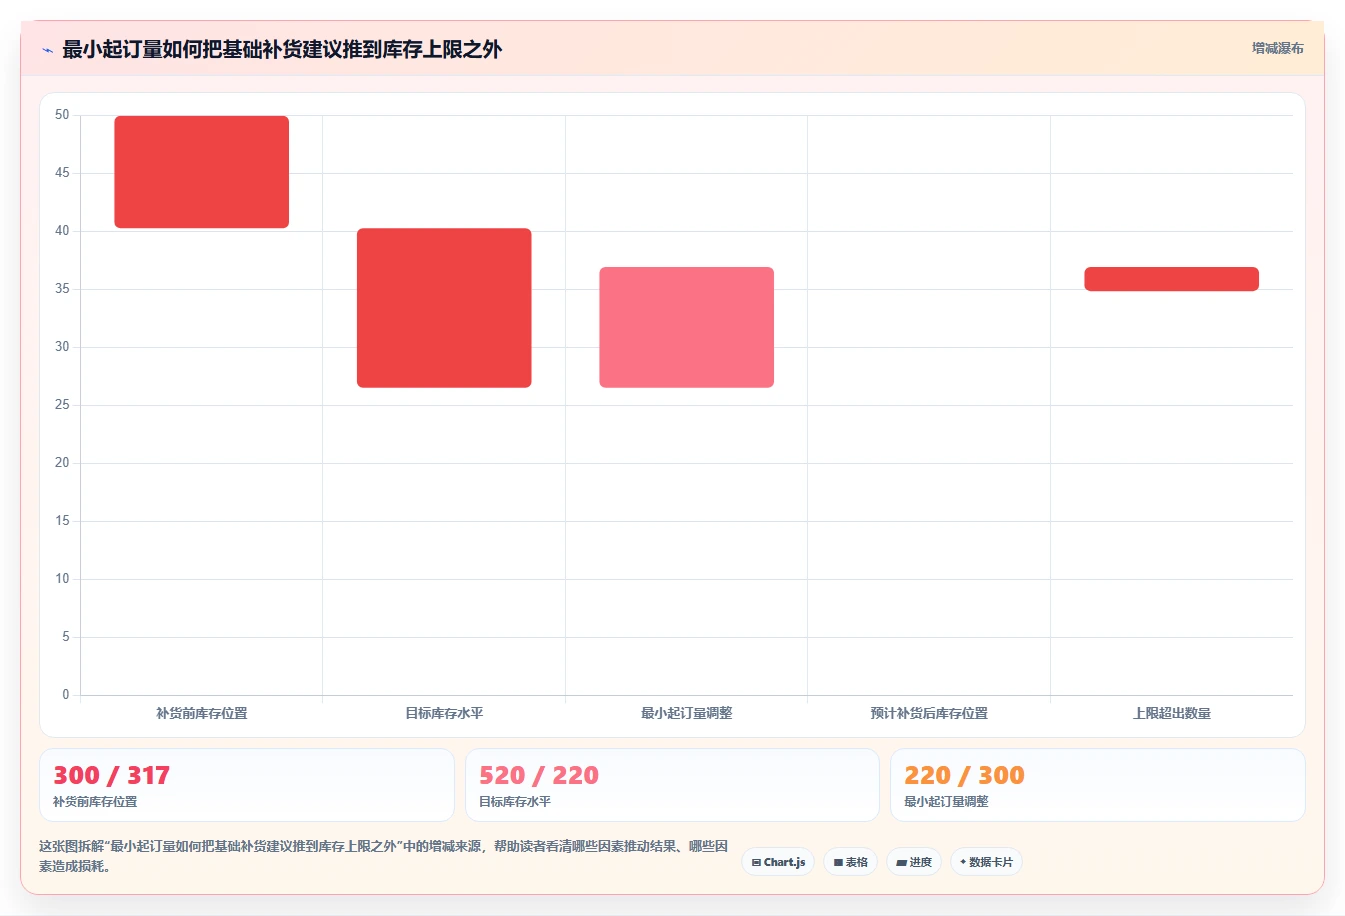Select the thin 上限超出数量 bar
The height and width of the screenshot is (916, 1345).
pos(1171,279)
